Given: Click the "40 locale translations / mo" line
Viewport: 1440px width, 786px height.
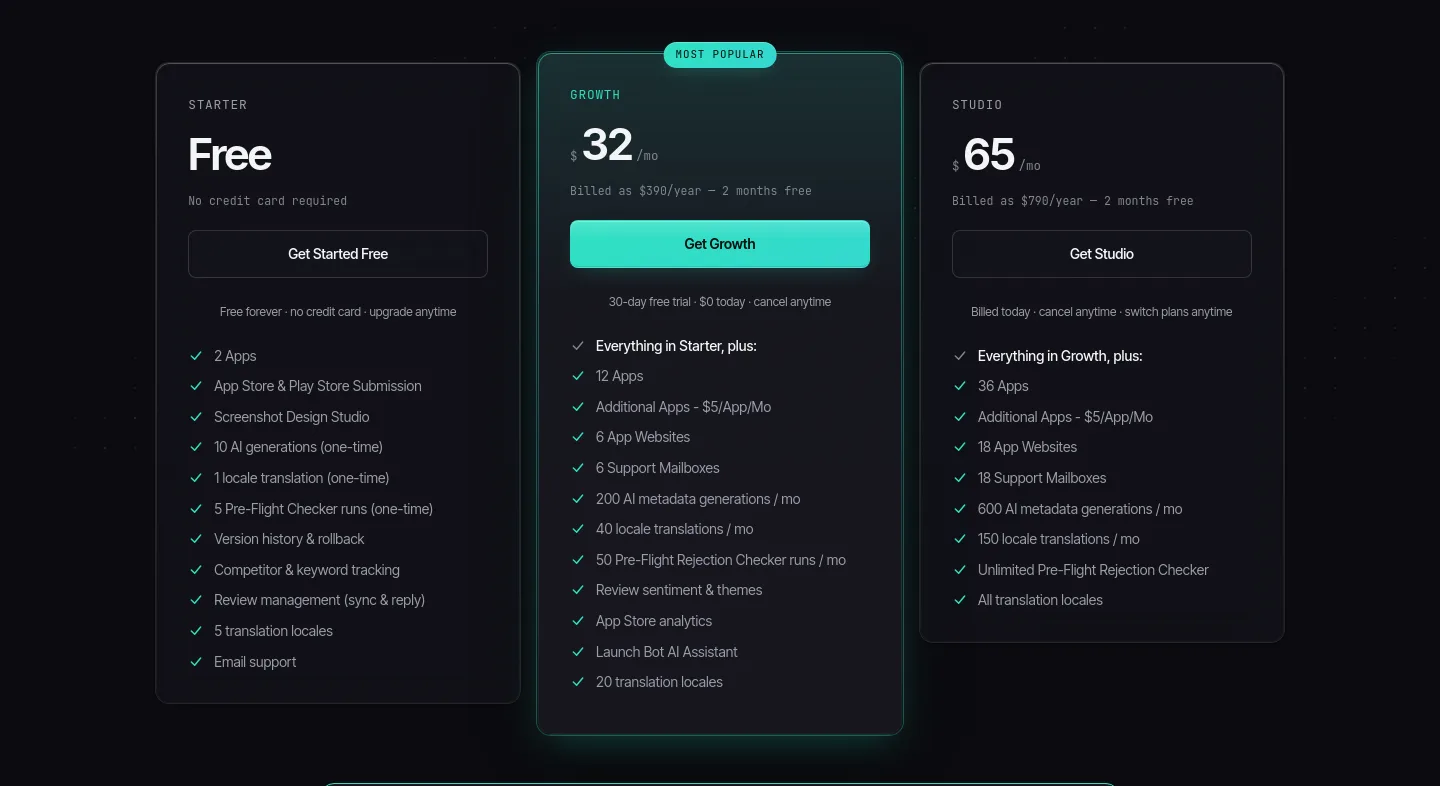Looking at the screenshot, I should coord(675,529).
